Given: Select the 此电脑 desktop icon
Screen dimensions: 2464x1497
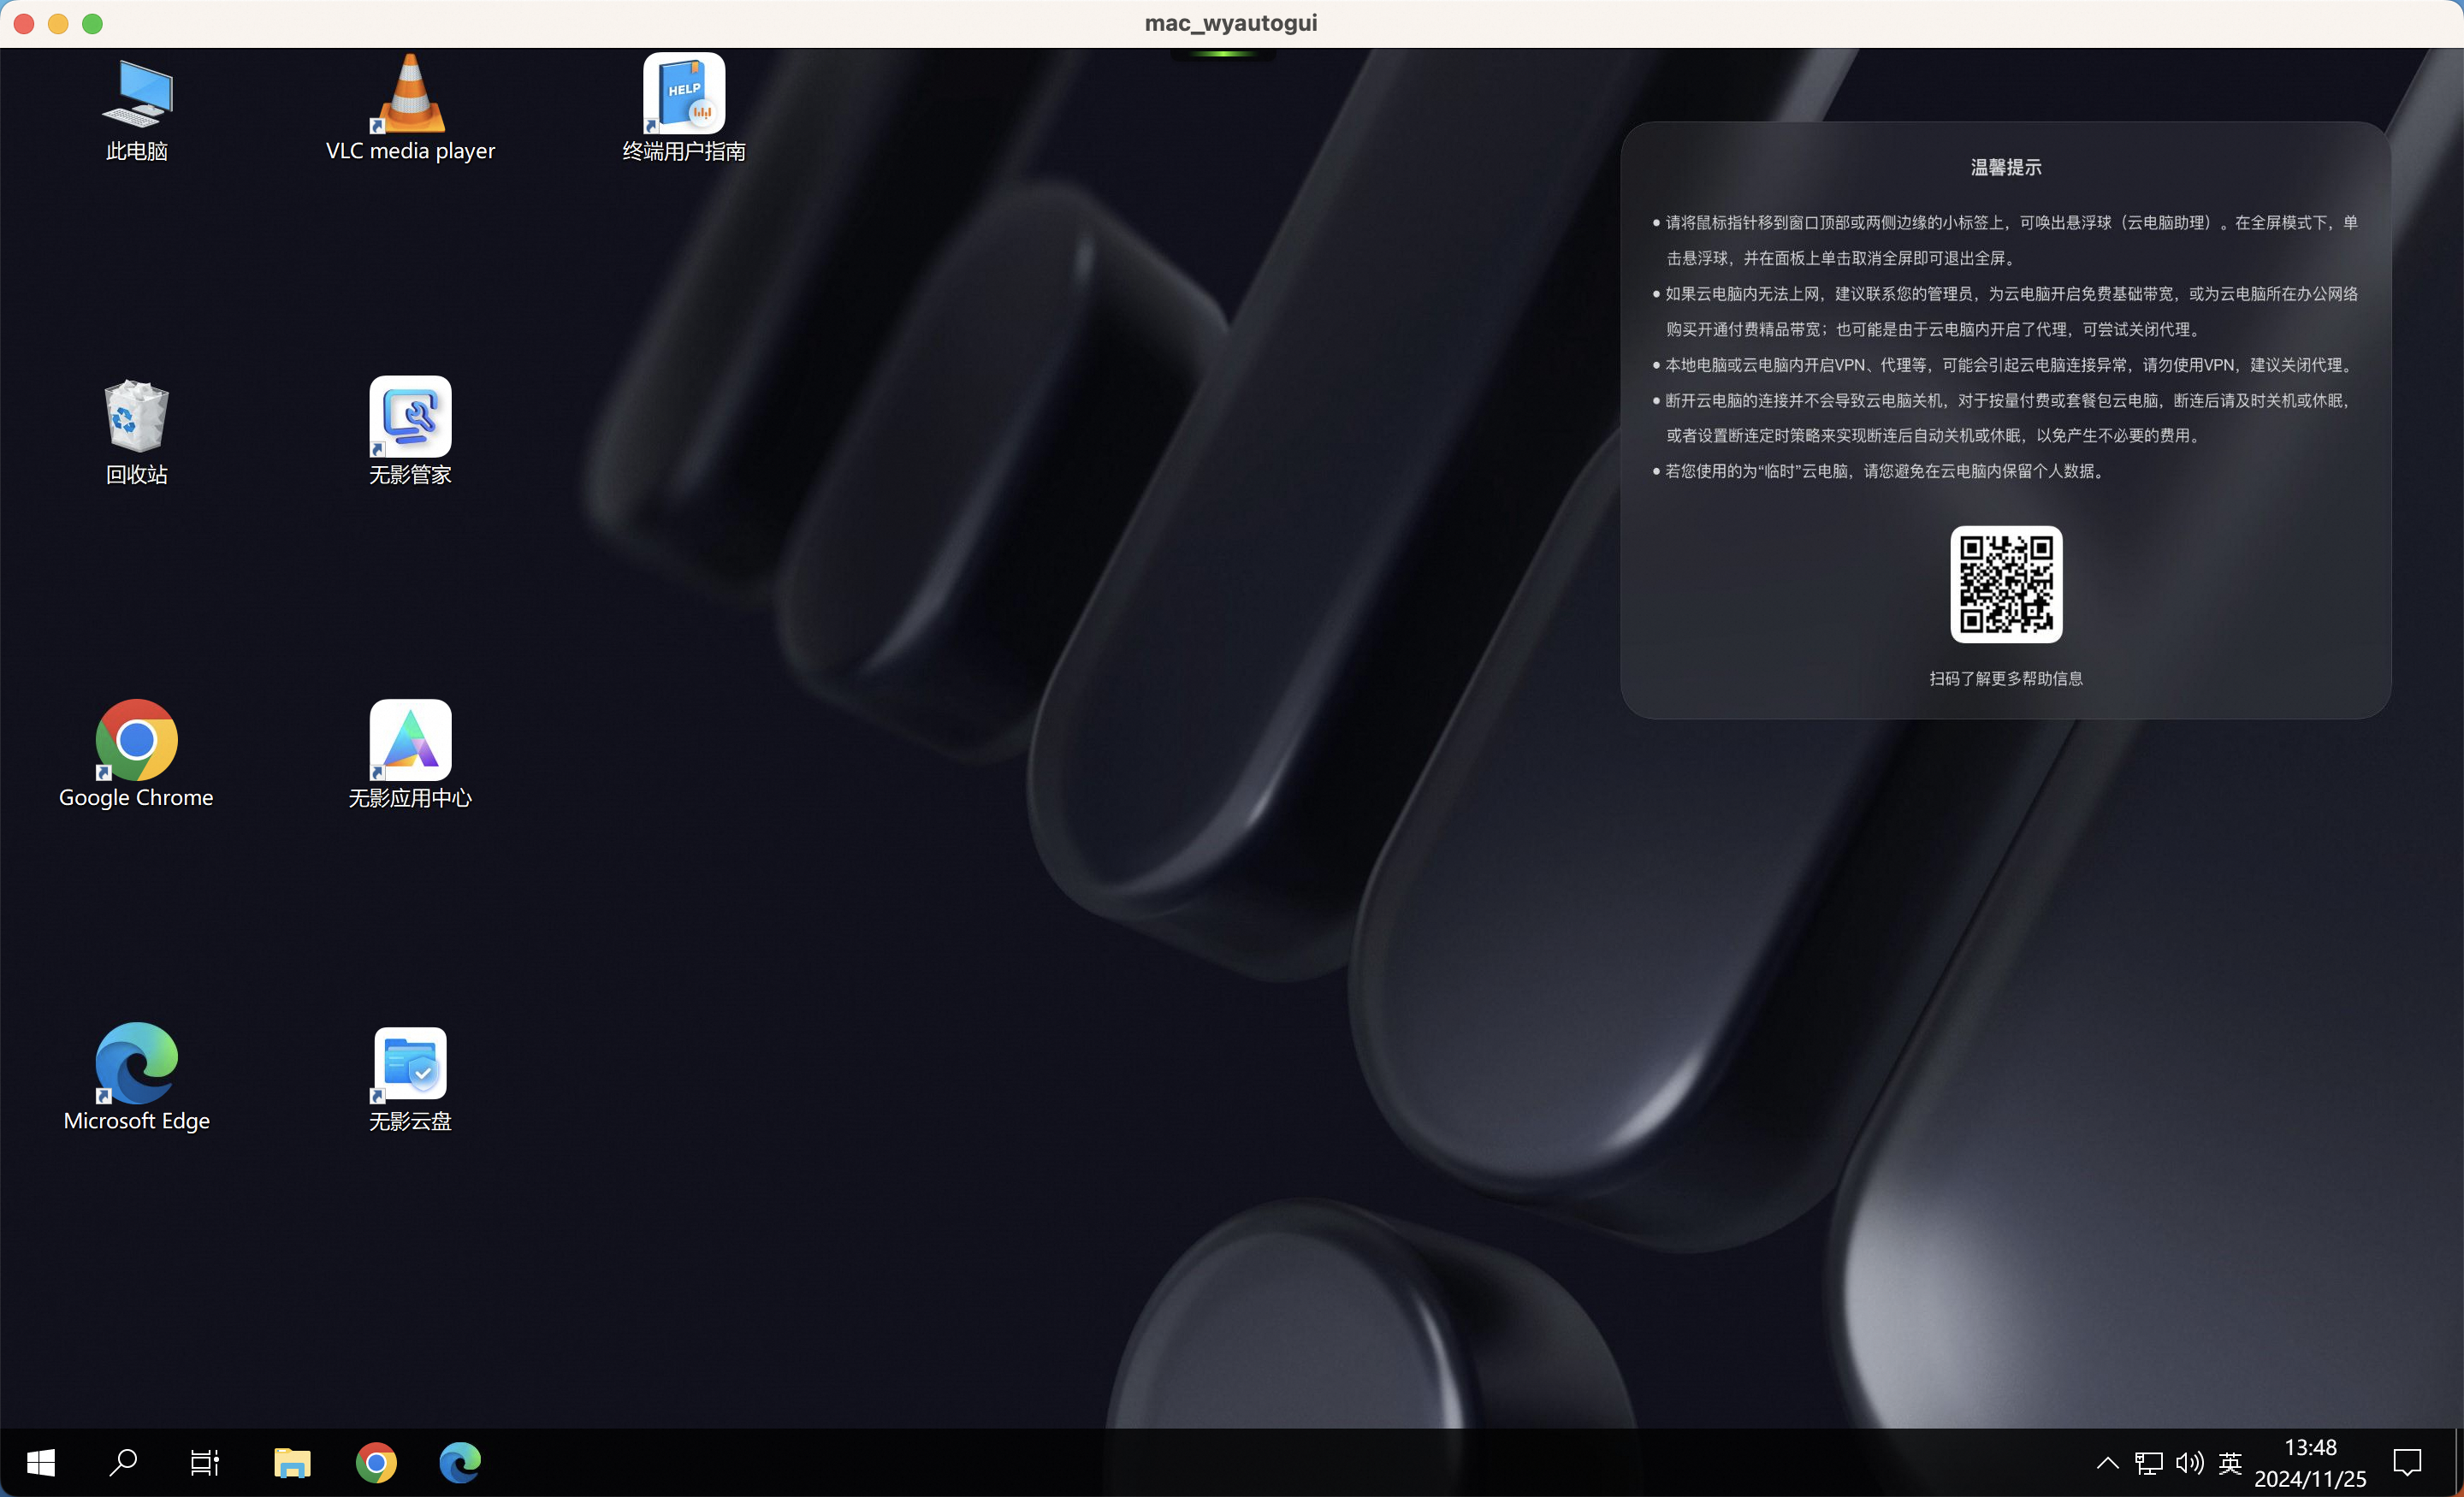Looking at the screenshot, I should pos(137,108).
